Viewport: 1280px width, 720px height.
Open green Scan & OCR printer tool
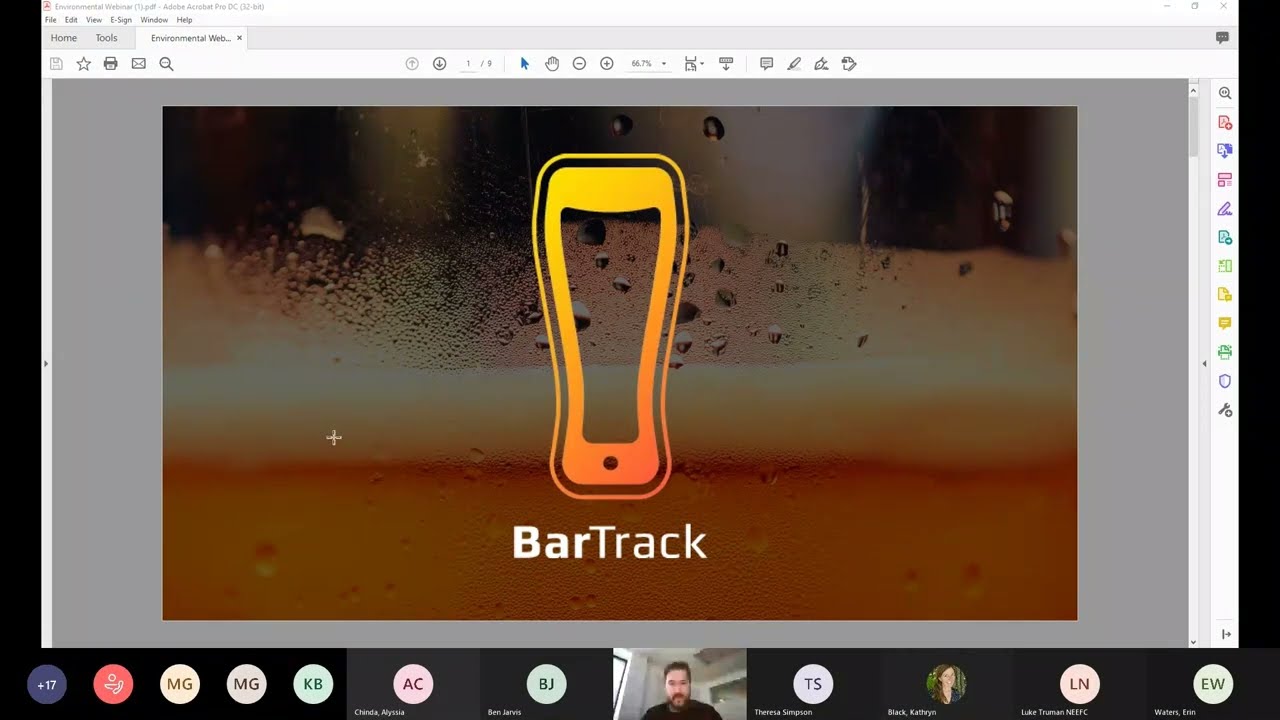(1225, 352)
